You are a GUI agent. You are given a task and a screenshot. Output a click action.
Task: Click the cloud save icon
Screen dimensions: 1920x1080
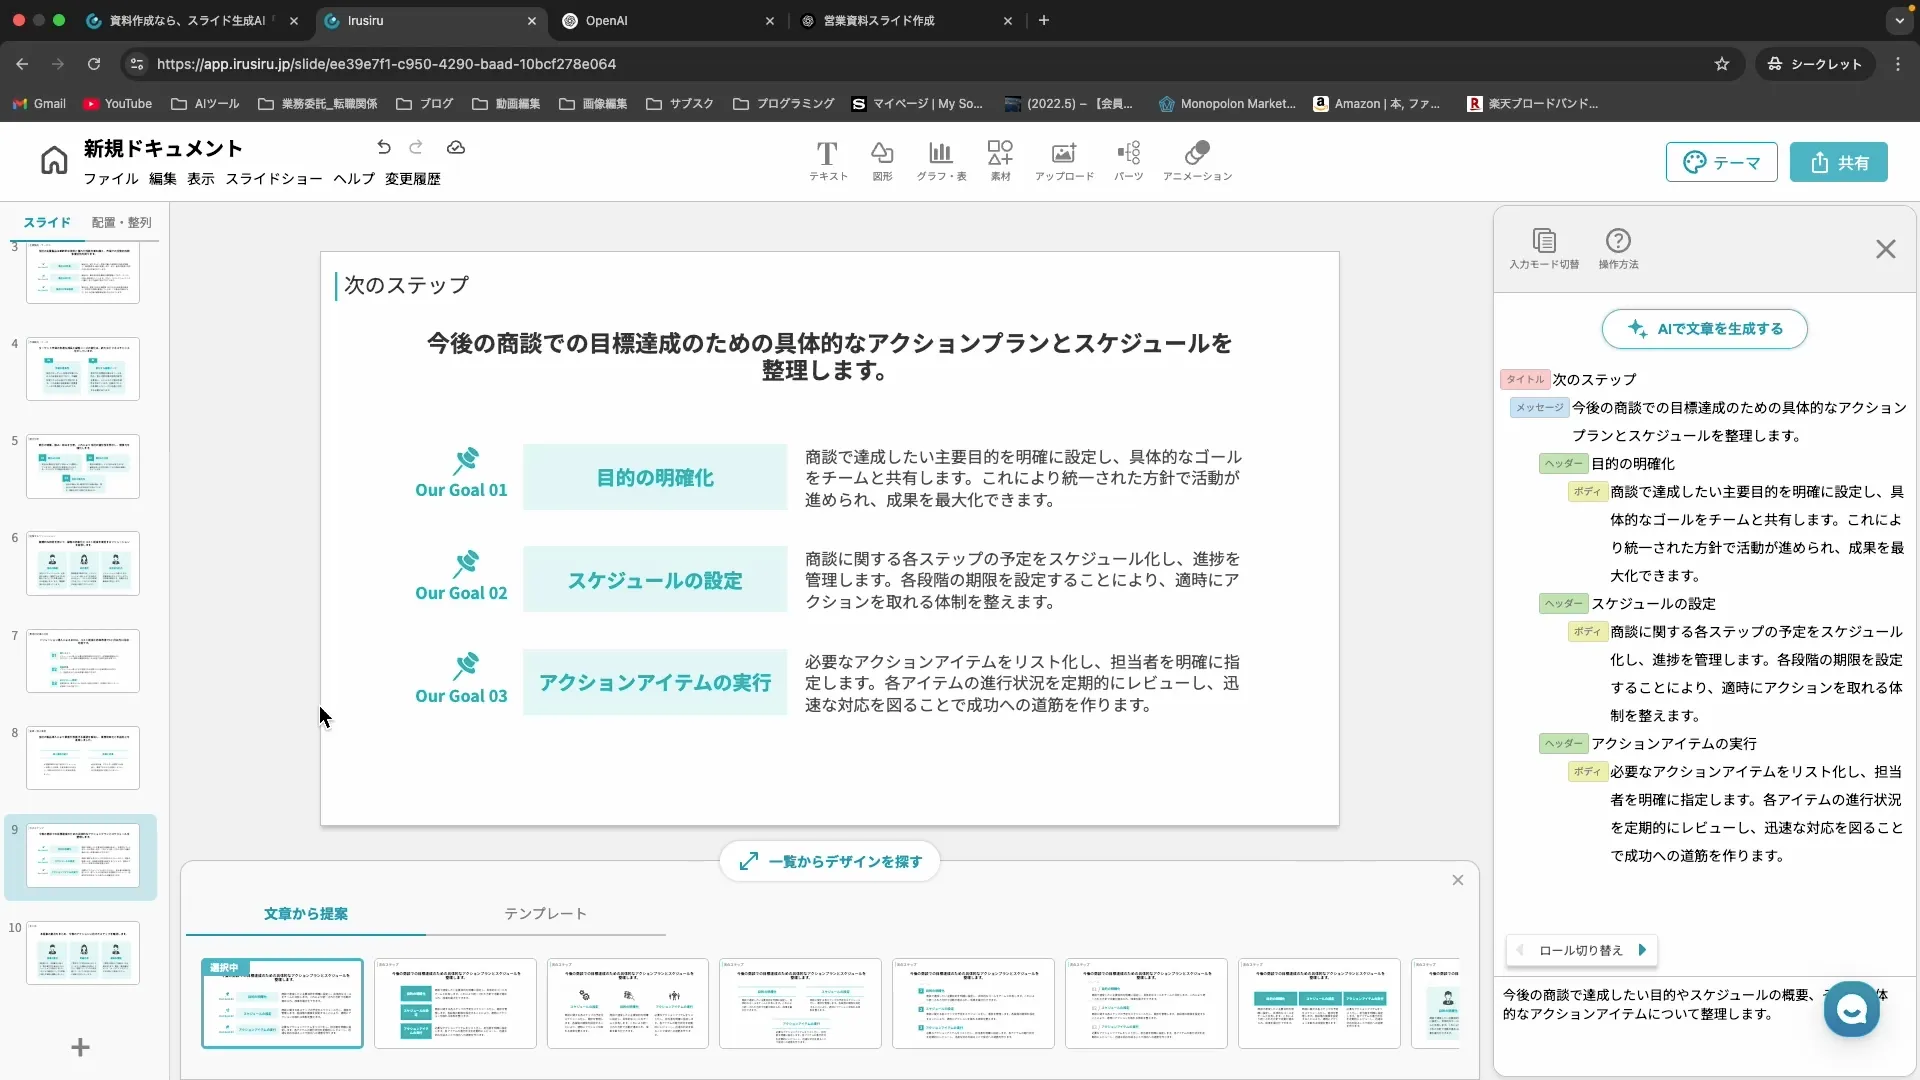tap(456, 147)
